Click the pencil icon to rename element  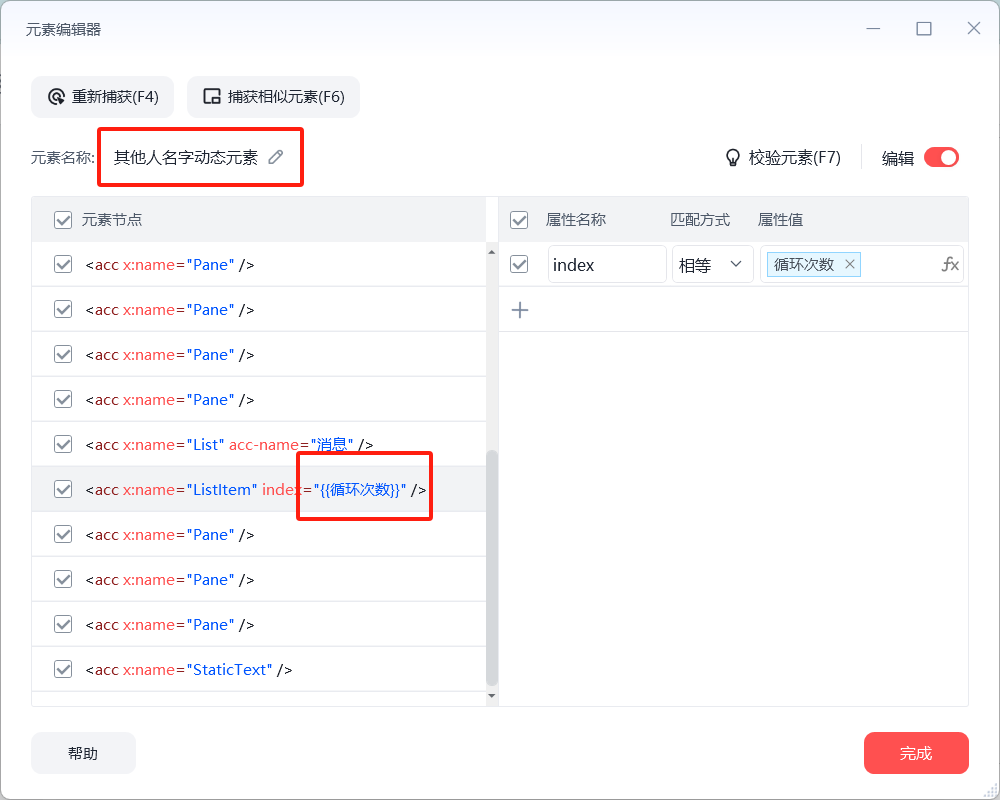pyautogui.click(x=276, y=157)
